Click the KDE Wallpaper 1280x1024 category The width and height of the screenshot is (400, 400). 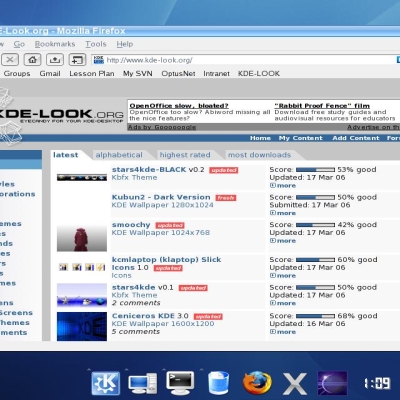162,205
